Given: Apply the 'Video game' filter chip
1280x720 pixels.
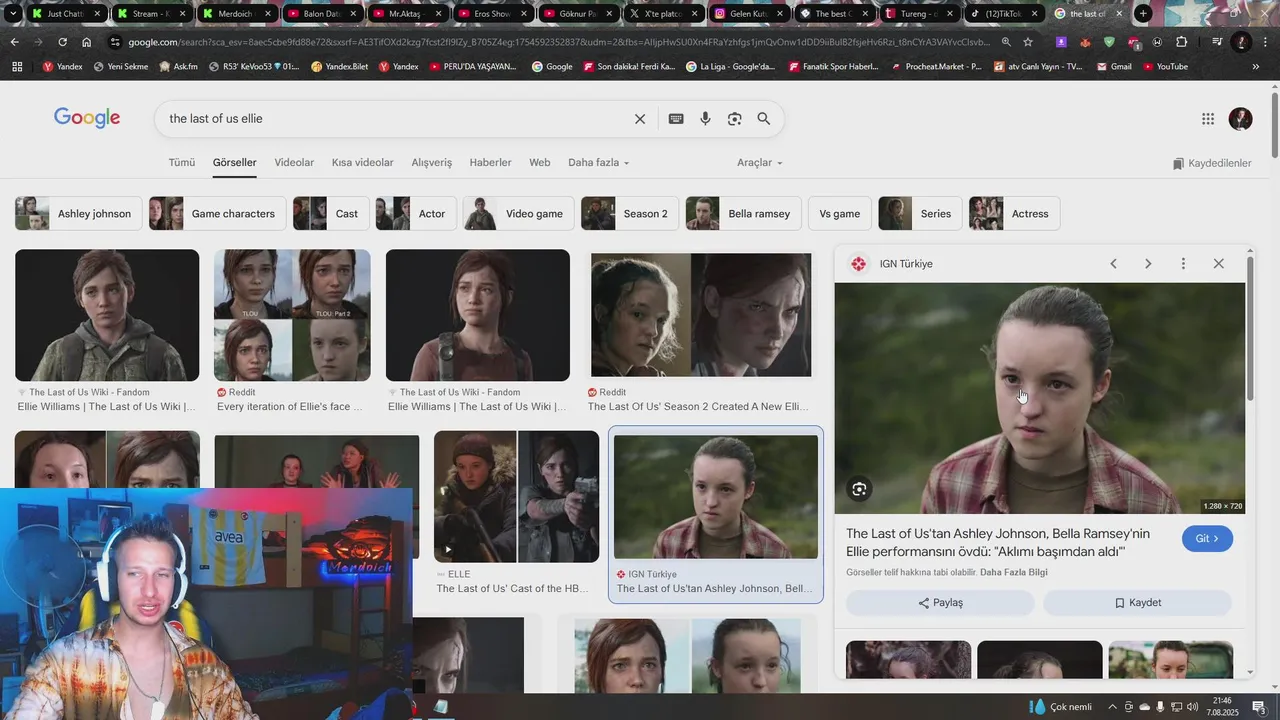Looking at the screenshot, I should coord(519,213).
